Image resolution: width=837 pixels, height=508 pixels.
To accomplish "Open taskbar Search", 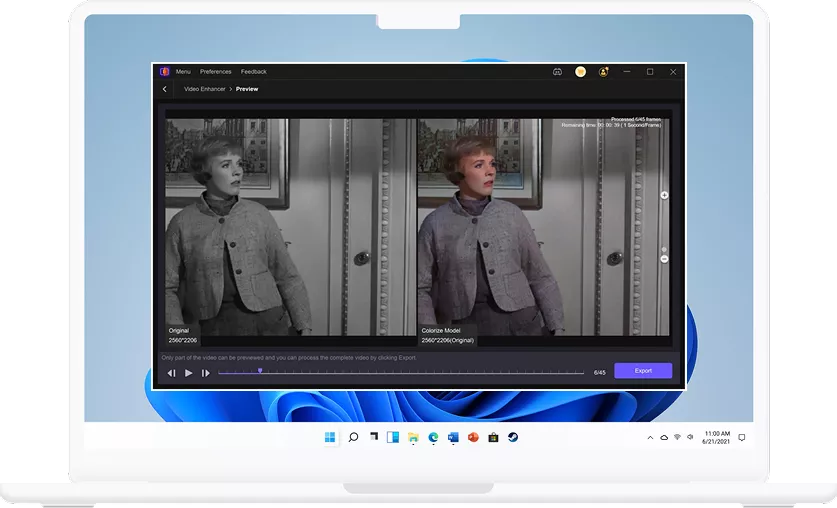I will [x=353, y=438].
